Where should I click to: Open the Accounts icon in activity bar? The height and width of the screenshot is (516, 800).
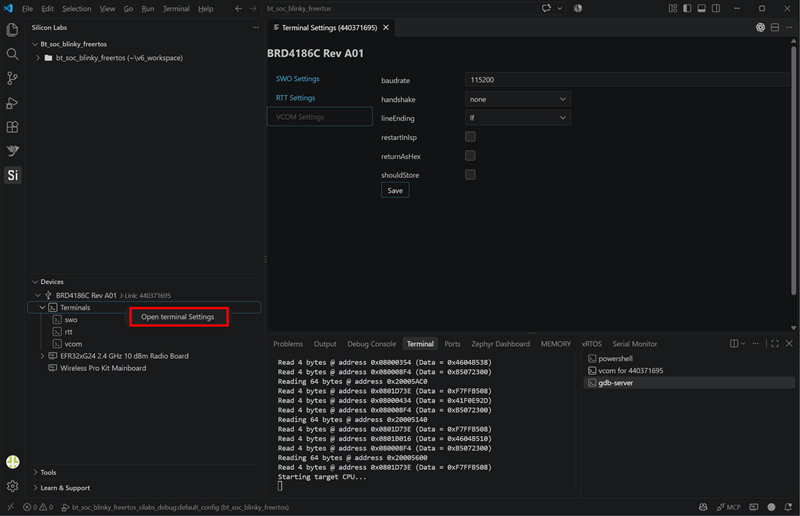[12, 462]
